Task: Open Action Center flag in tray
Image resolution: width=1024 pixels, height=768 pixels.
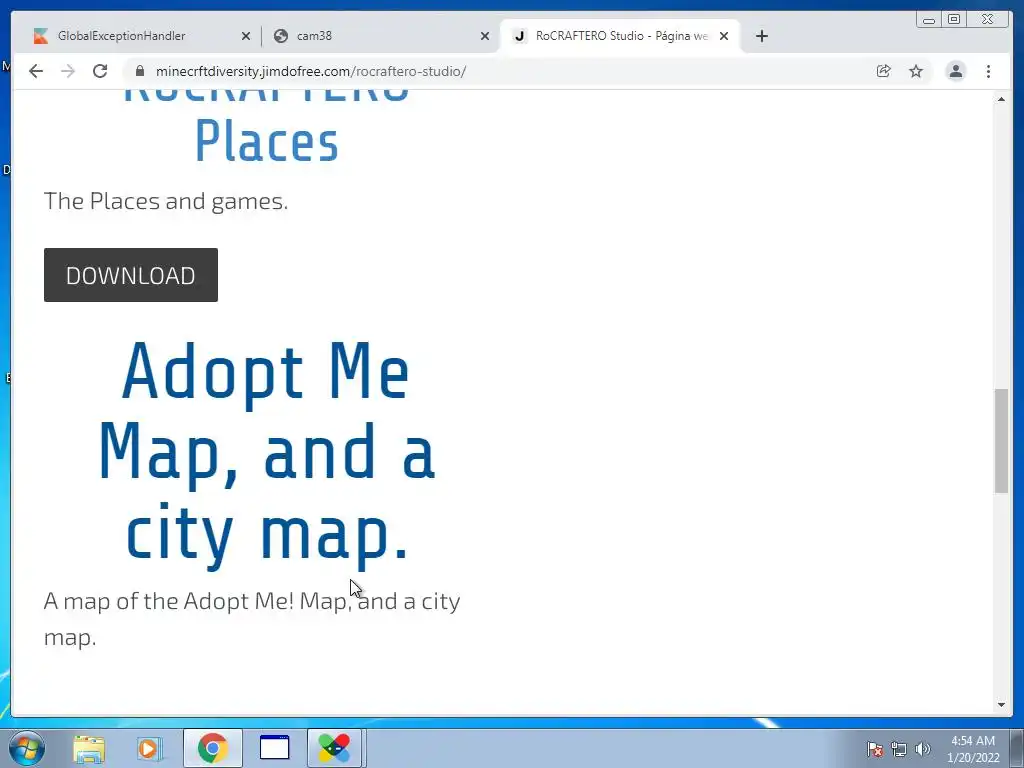Action: click(x=875, y=749)
